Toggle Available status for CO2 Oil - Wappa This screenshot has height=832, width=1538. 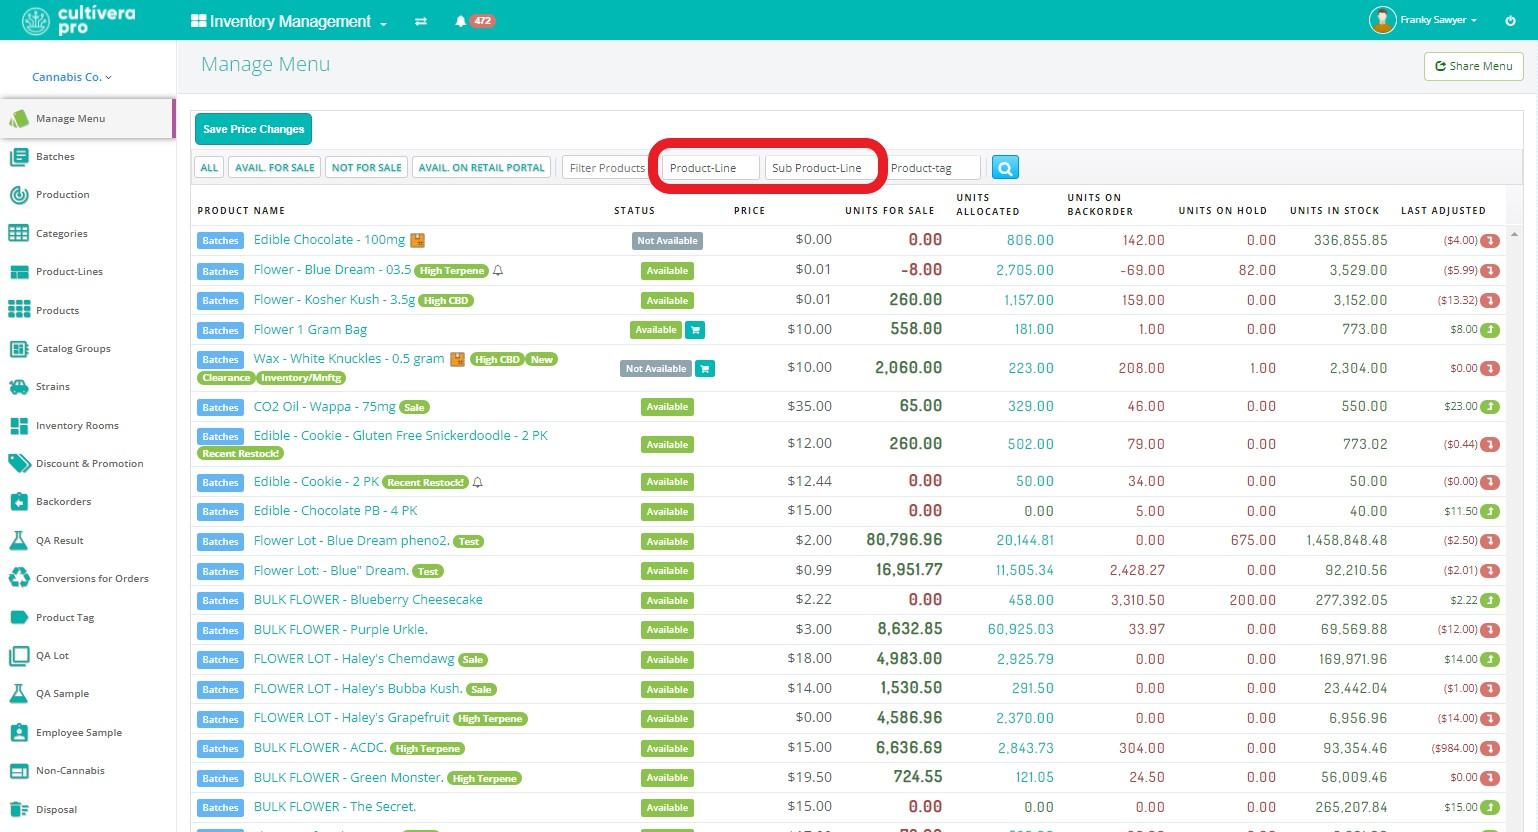[x=667, y=407]
